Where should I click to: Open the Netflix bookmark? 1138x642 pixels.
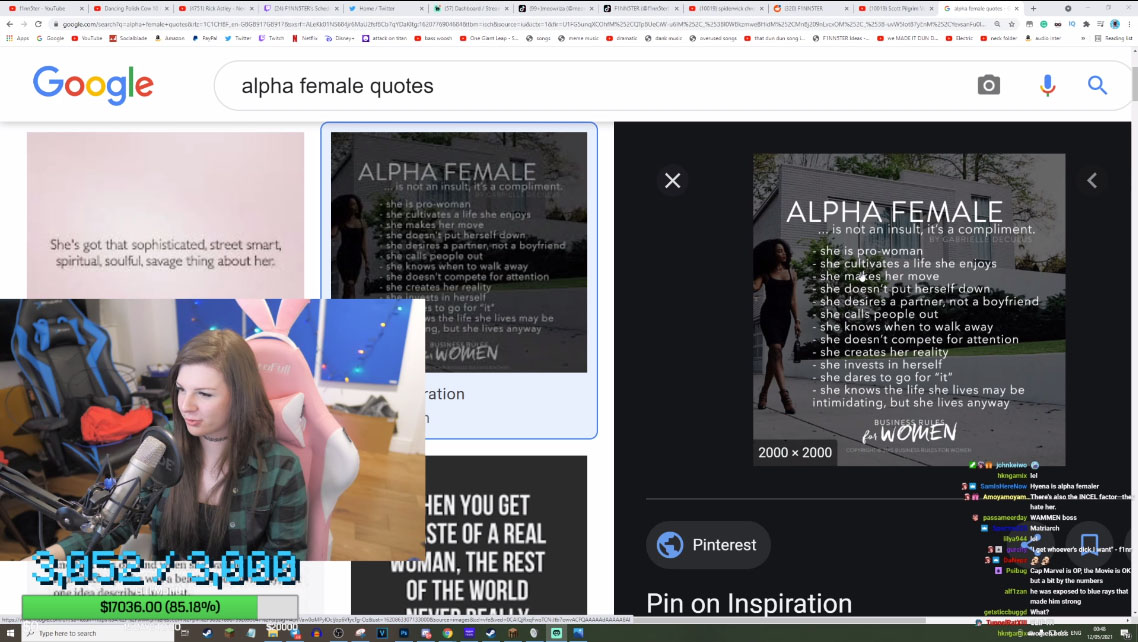point(304,38)
